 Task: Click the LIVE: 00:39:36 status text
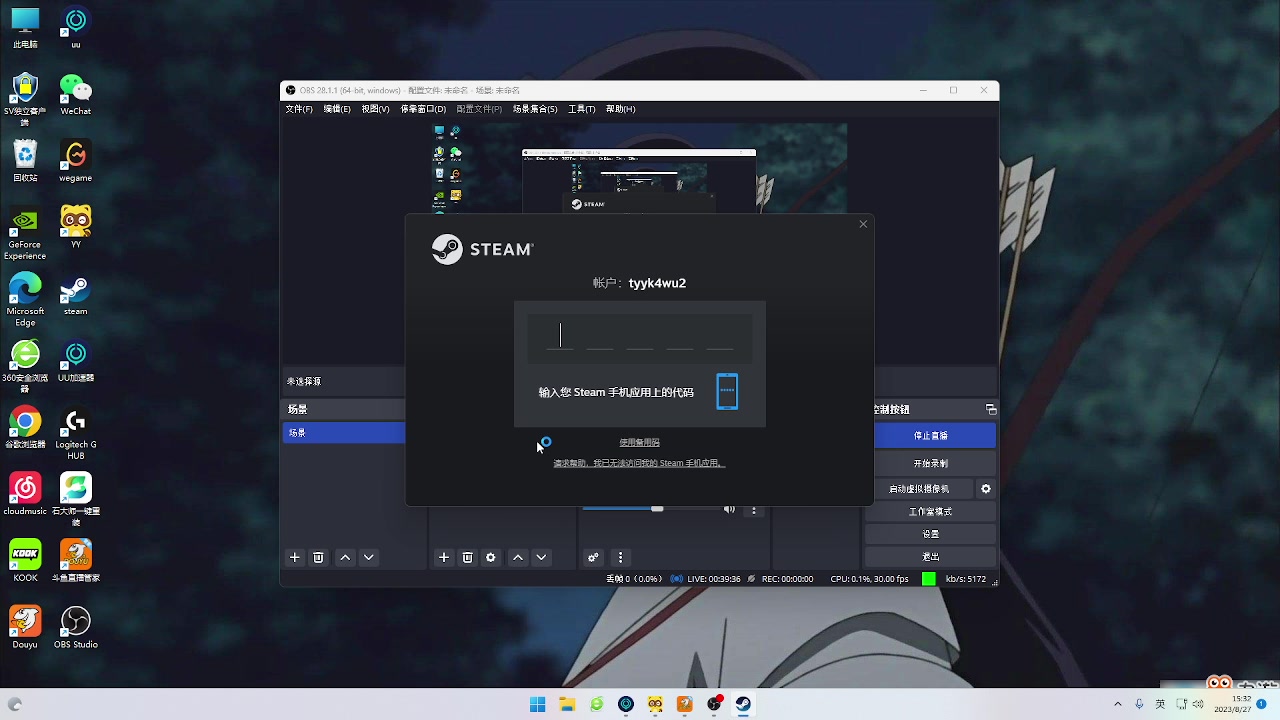click(x=714, y=579)
